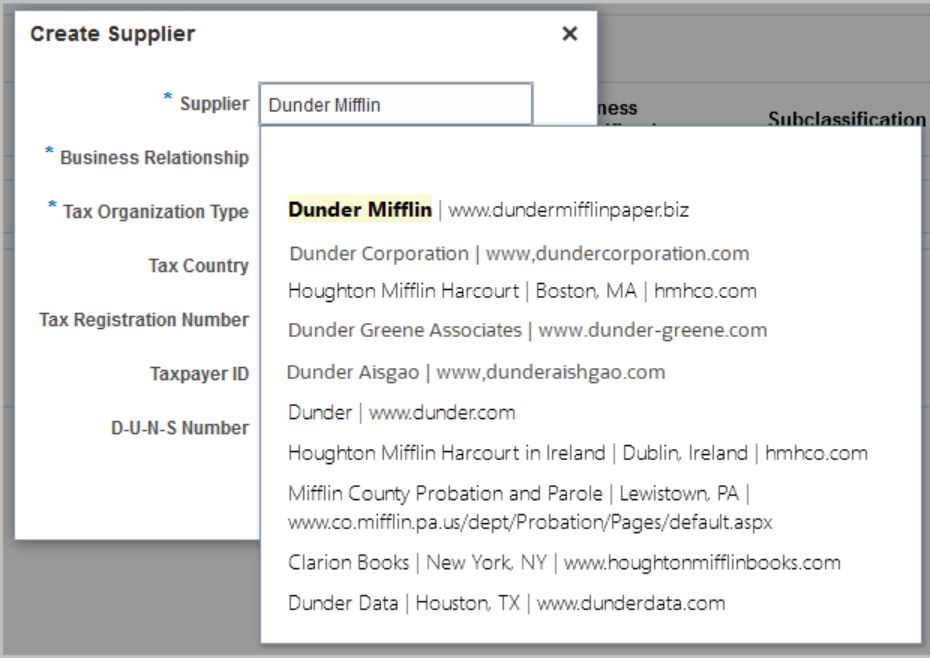Close the Create Supplier dialog
The image size is (930, 658).
pyautogui.click(x=569, y=34)
